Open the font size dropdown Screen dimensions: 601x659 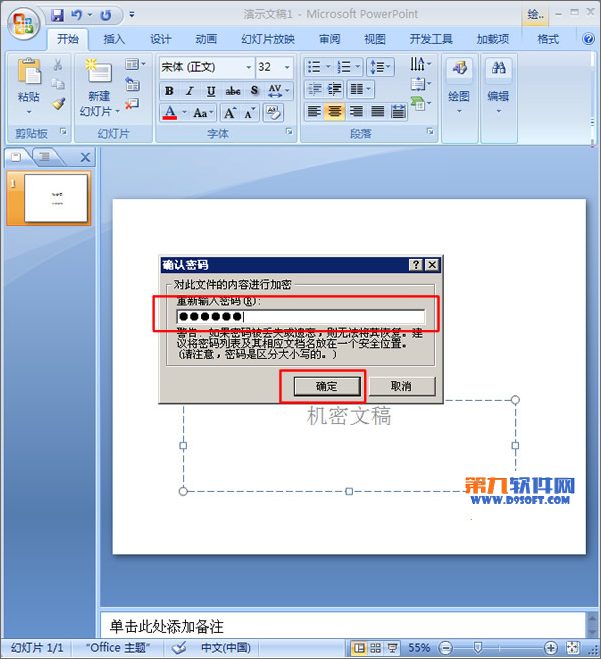(287, 67)
